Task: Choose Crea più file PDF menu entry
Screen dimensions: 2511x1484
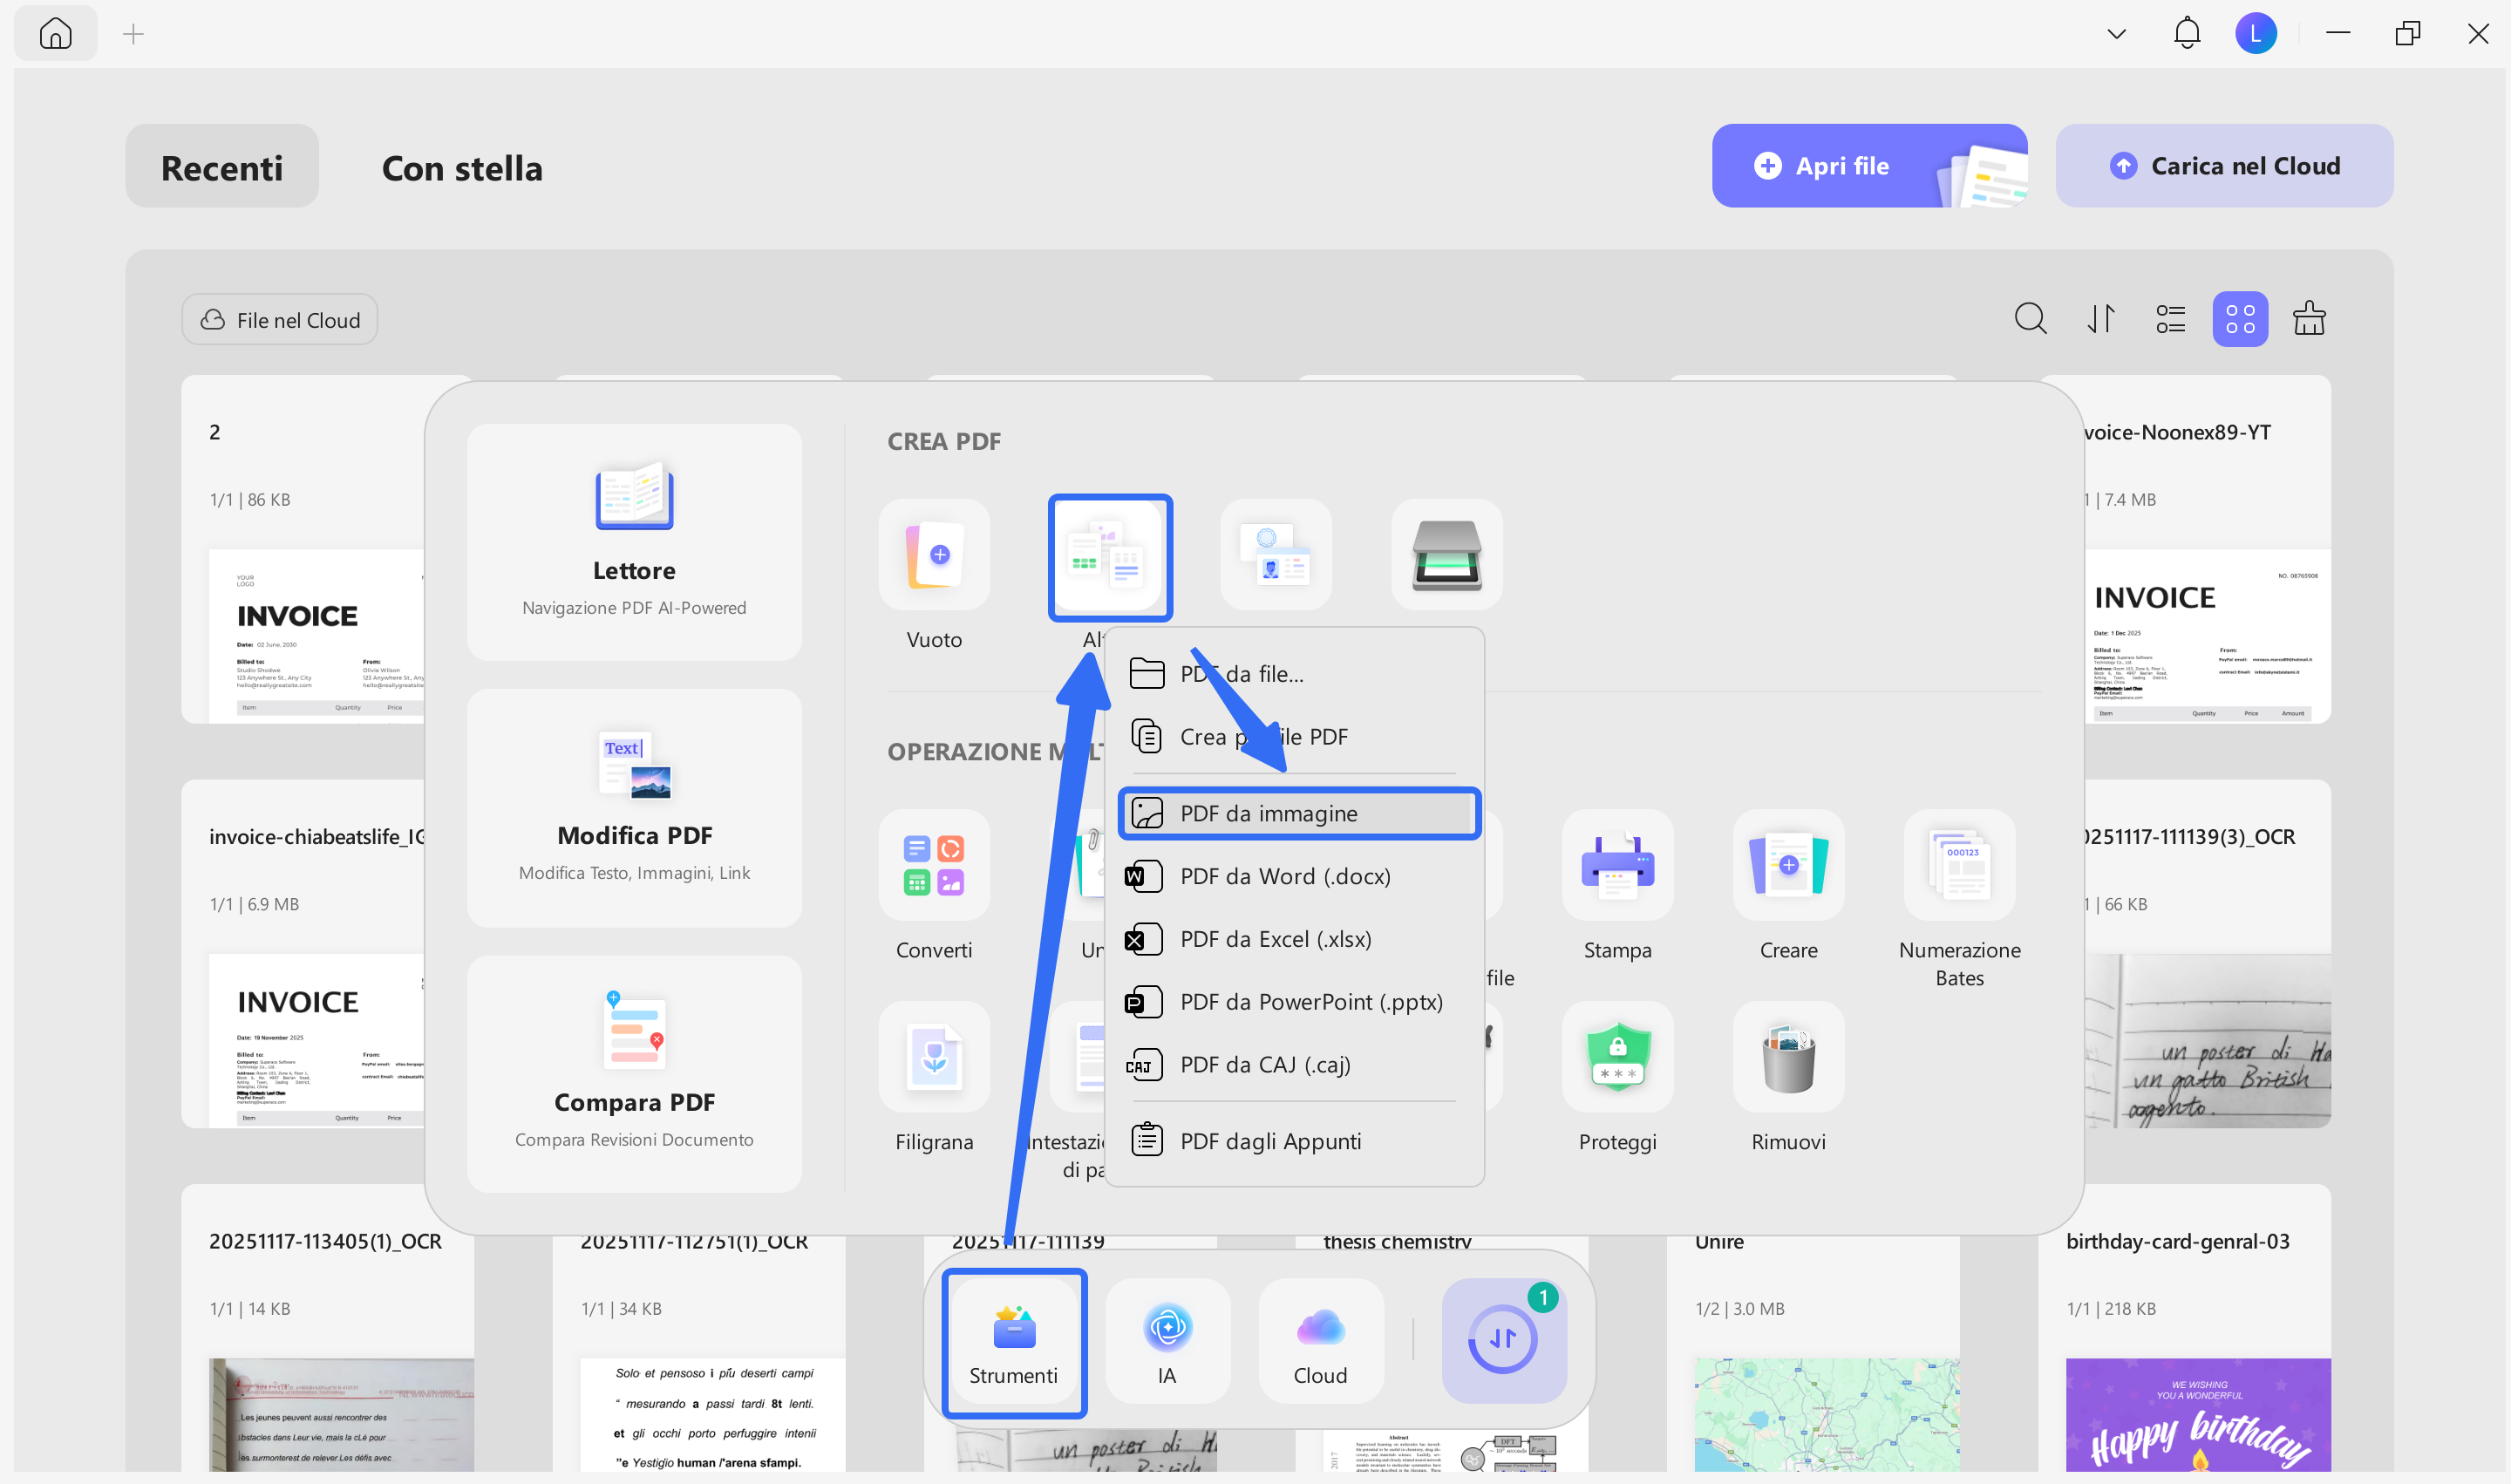Action: (x=1295, y=737)
